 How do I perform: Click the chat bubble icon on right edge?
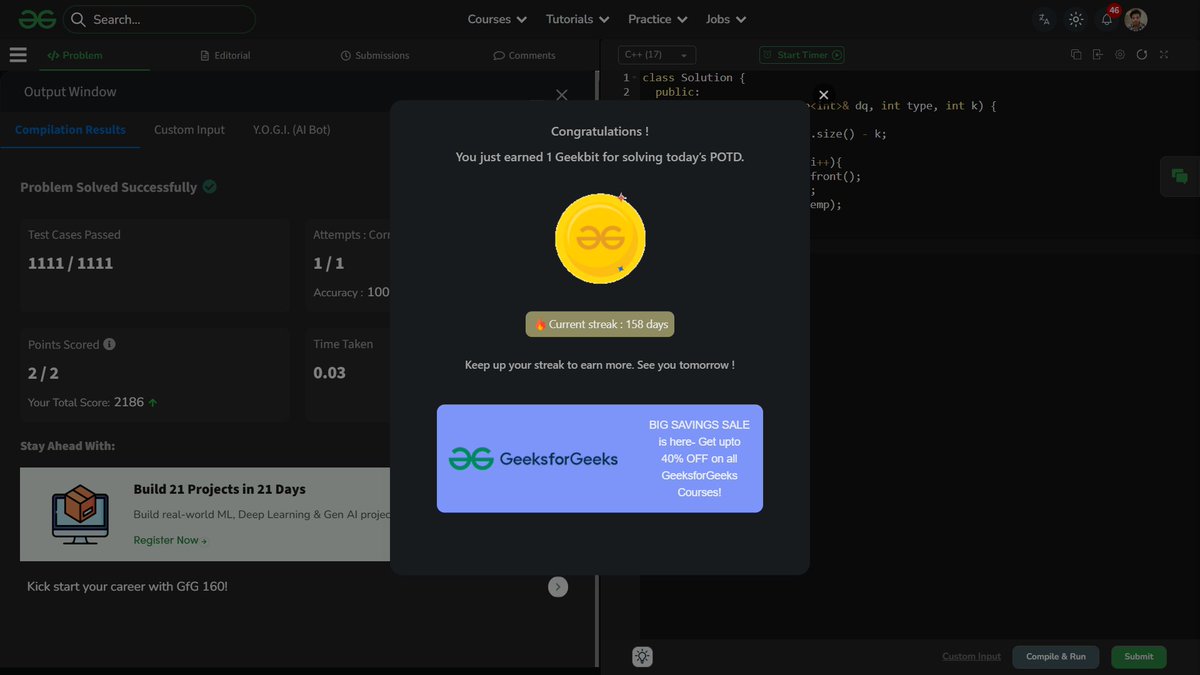[1180, 177]
